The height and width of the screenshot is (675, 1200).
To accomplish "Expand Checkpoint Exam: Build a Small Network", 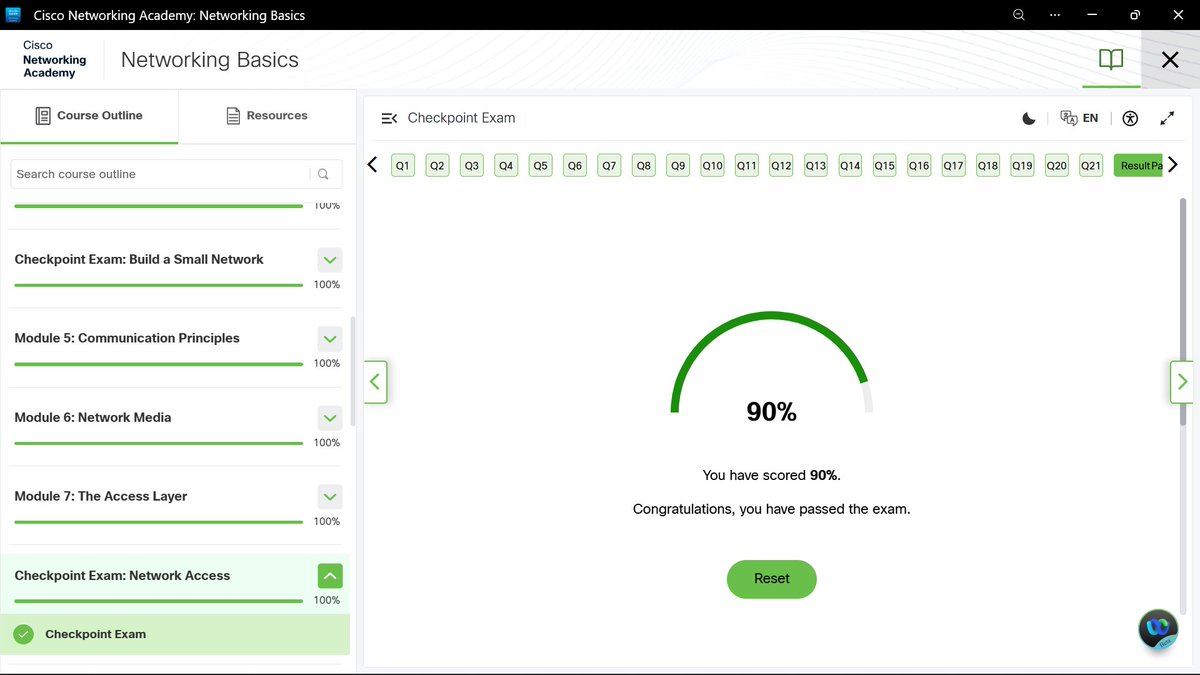I will click(330, 260).
